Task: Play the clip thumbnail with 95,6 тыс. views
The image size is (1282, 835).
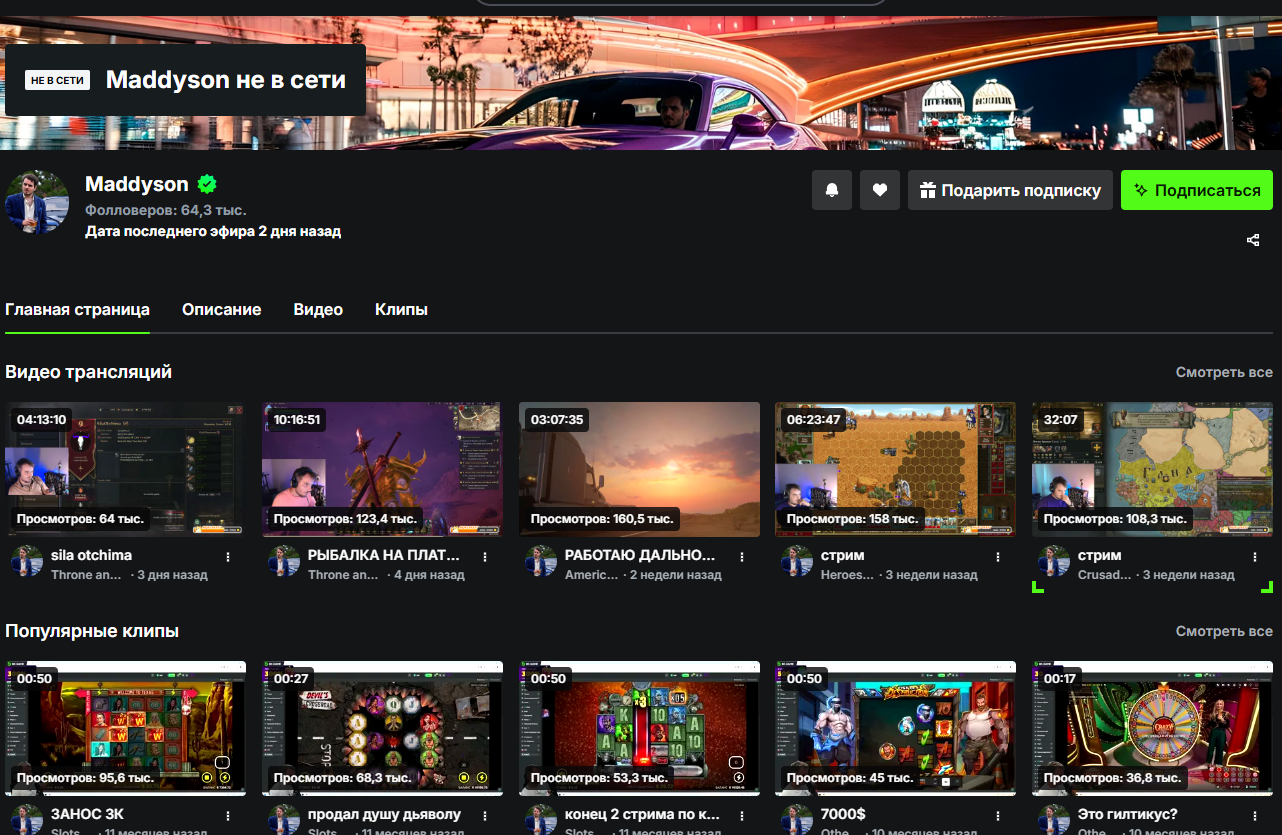Action: tap(125, 728)
